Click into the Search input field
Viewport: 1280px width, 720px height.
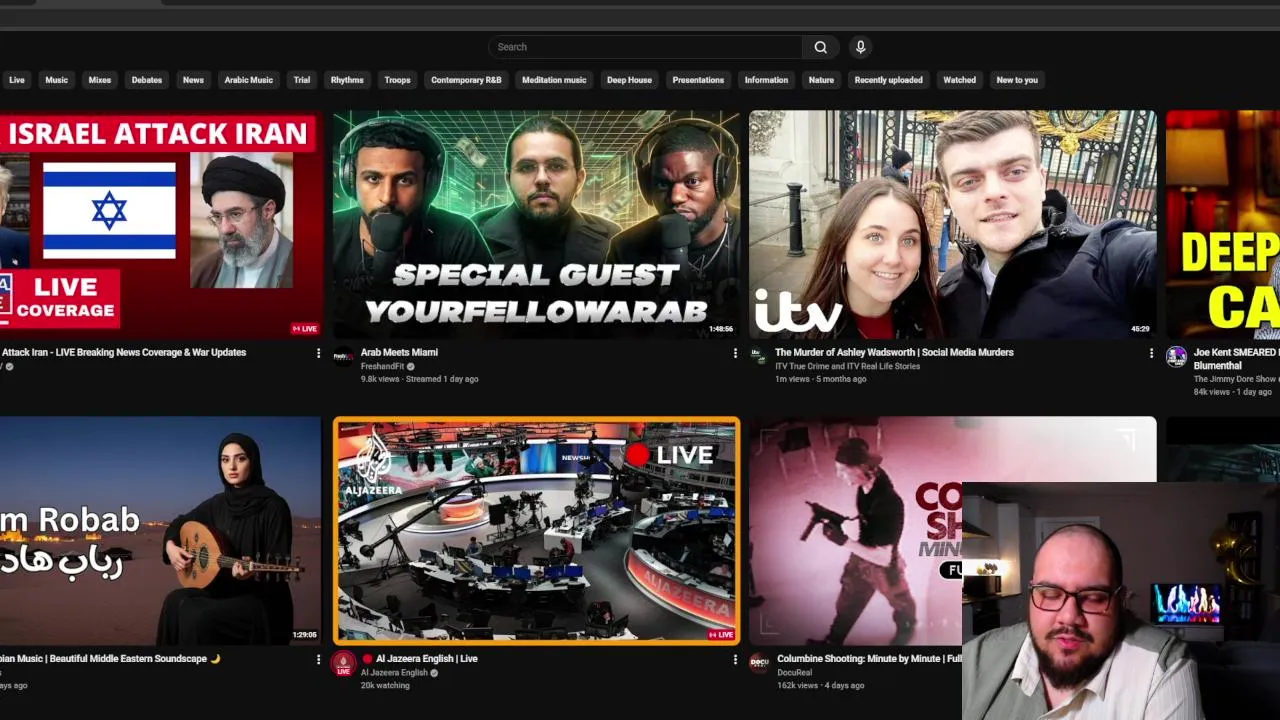coord(645,47)
